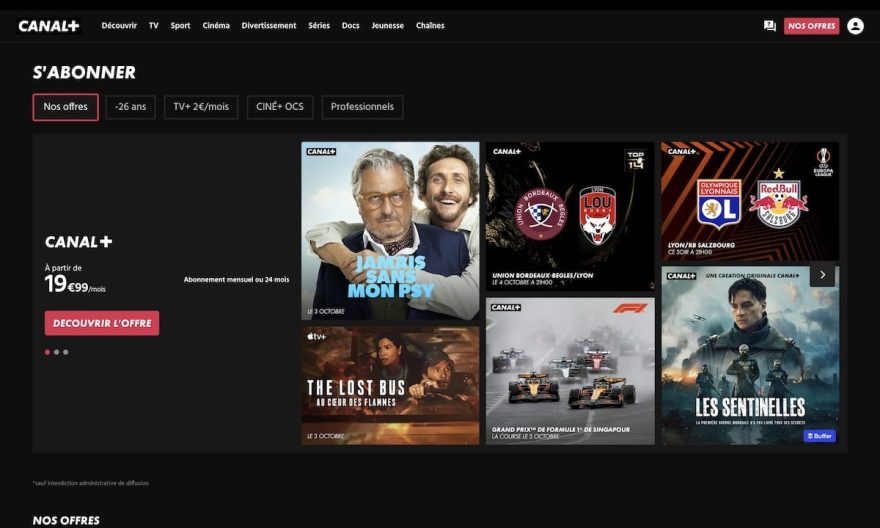Select the third carousel pagination dot
Viewport: 880px width, 528px height.
tap(66, 352)
